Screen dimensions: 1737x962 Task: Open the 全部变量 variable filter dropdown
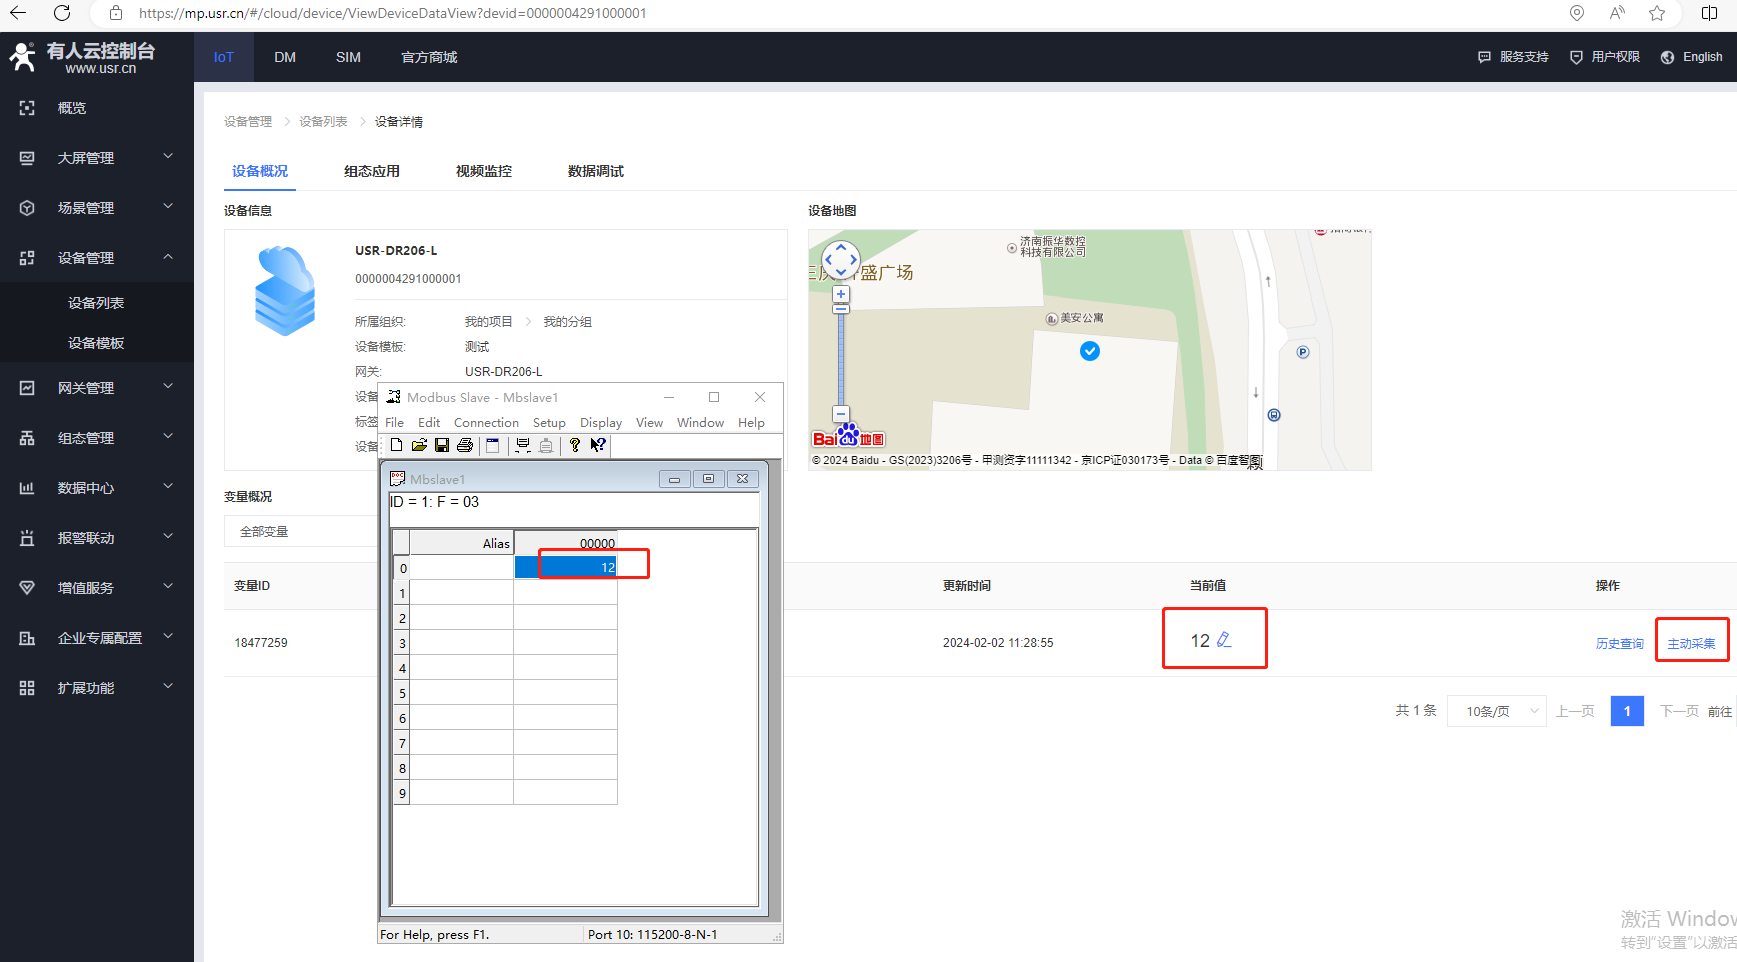click(x=300, y=531)
